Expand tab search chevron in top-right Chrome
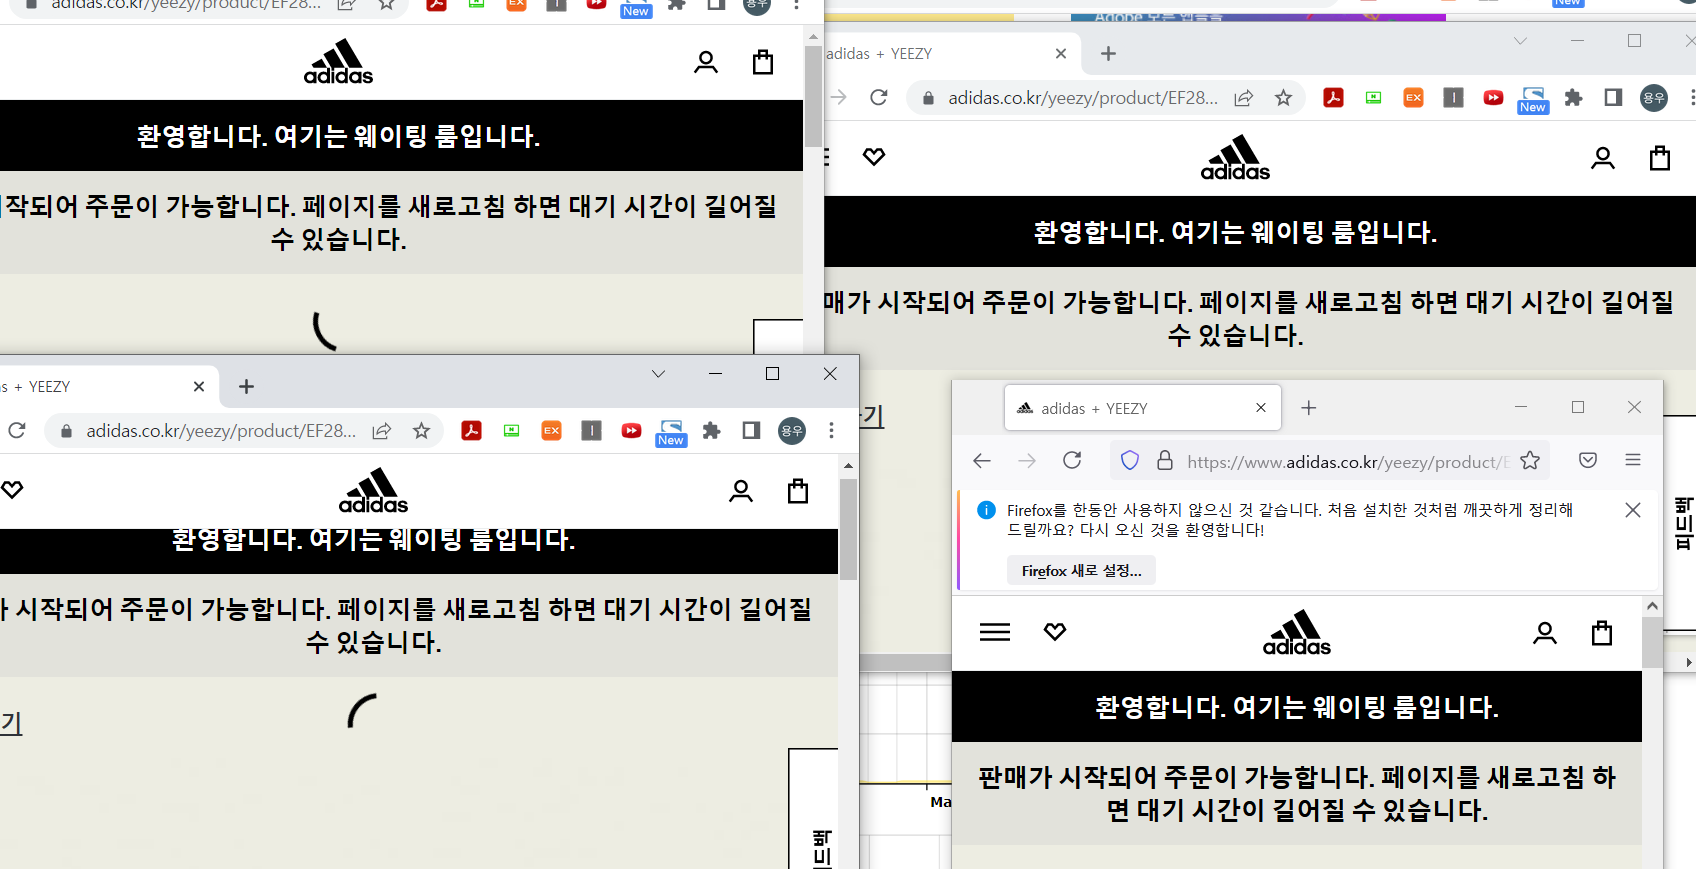1696x869 pixels. pos(1520,41)
